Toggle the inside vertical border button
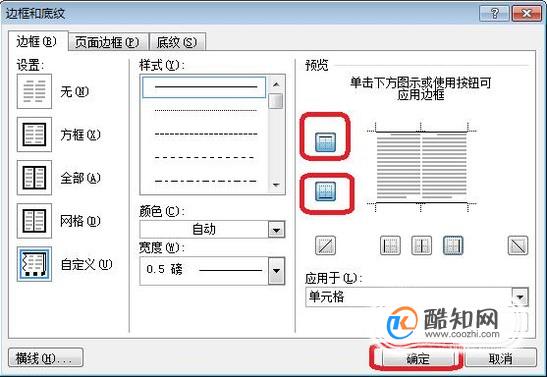Screen dimensions: 547x377 pos(421,246)
